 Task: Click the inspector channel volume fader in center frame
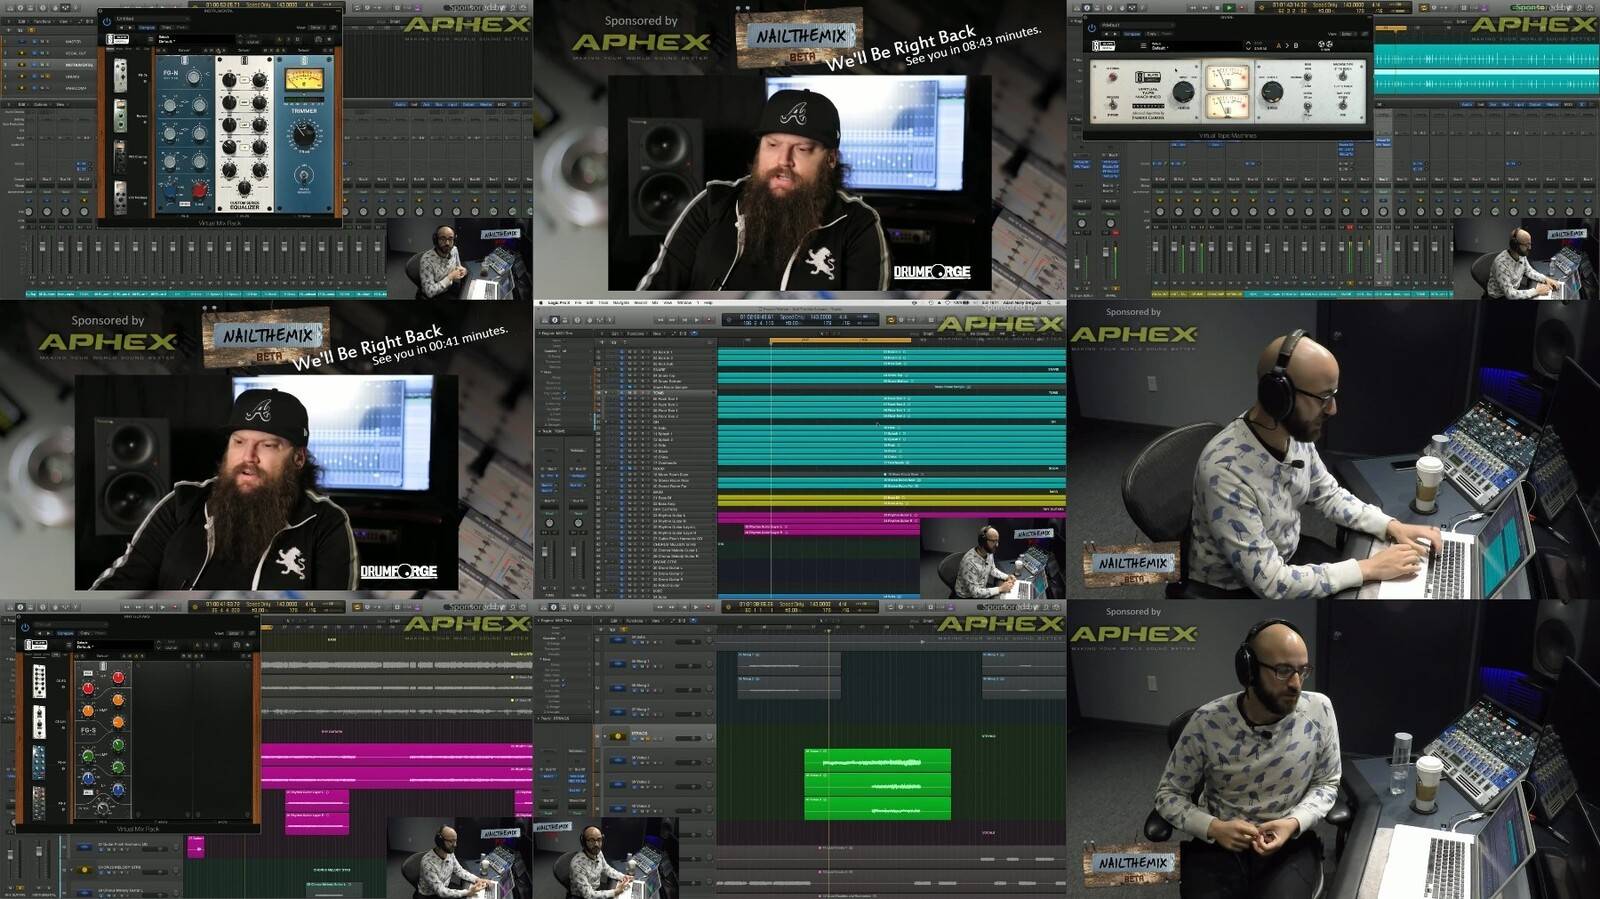point(545,551)
